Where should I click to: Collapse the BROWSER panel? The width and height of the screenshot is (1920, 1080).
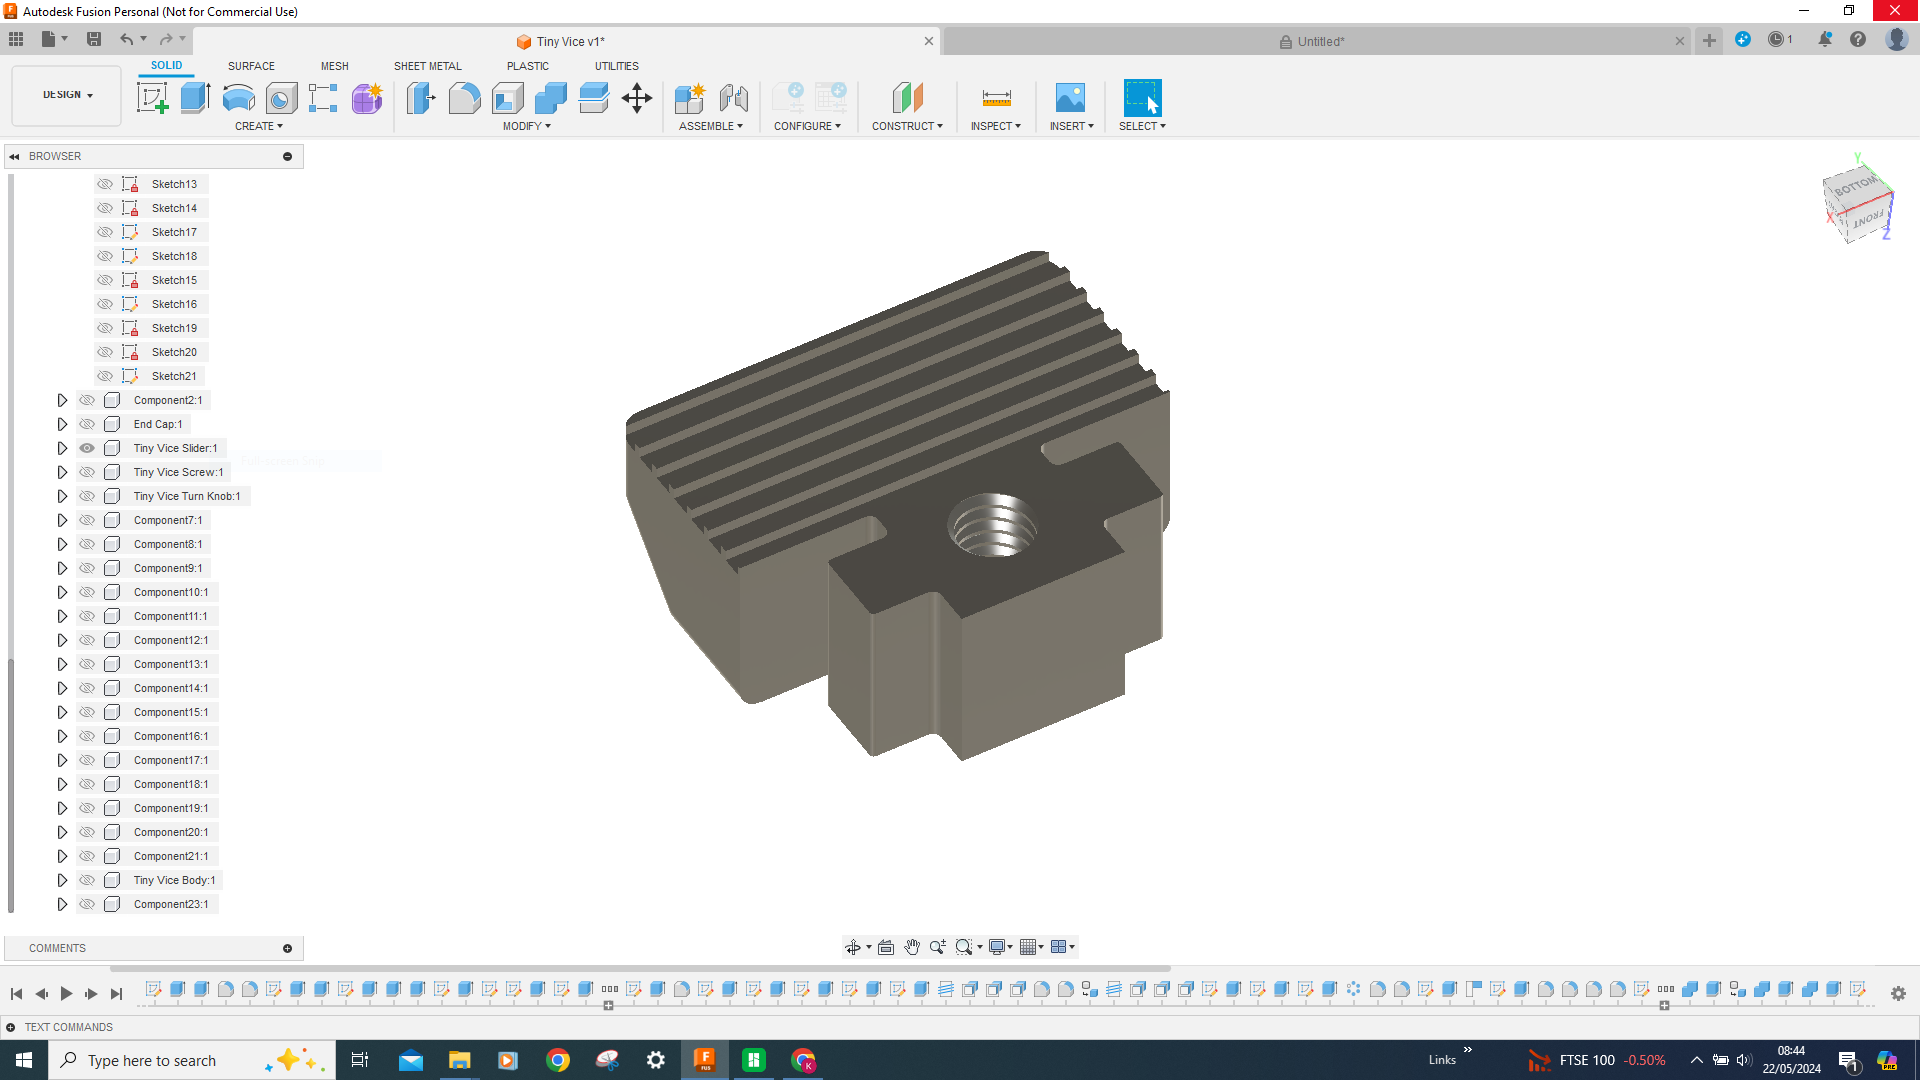click(15, 157)
